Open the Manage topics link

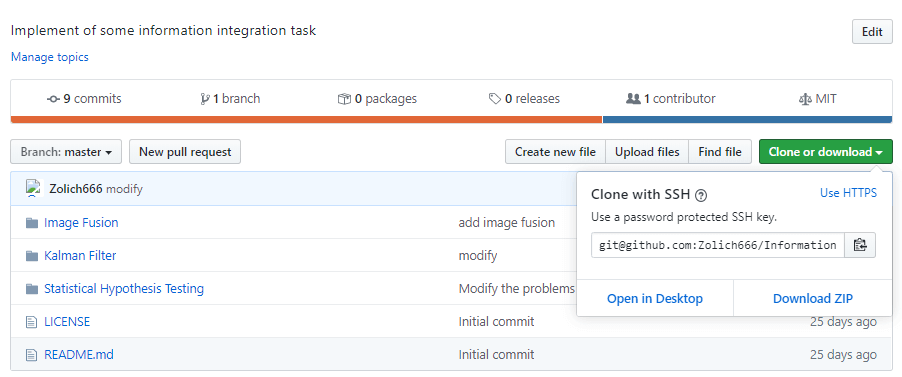coord(49,57)
